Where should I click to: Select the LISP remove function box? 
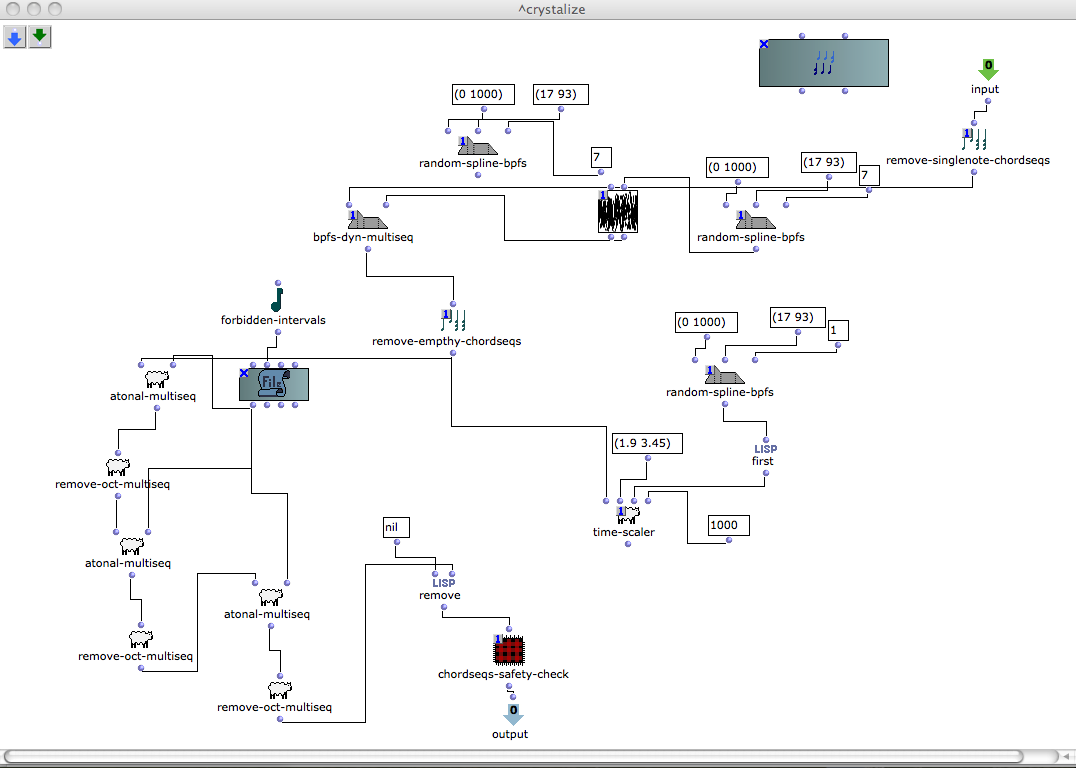442,588
